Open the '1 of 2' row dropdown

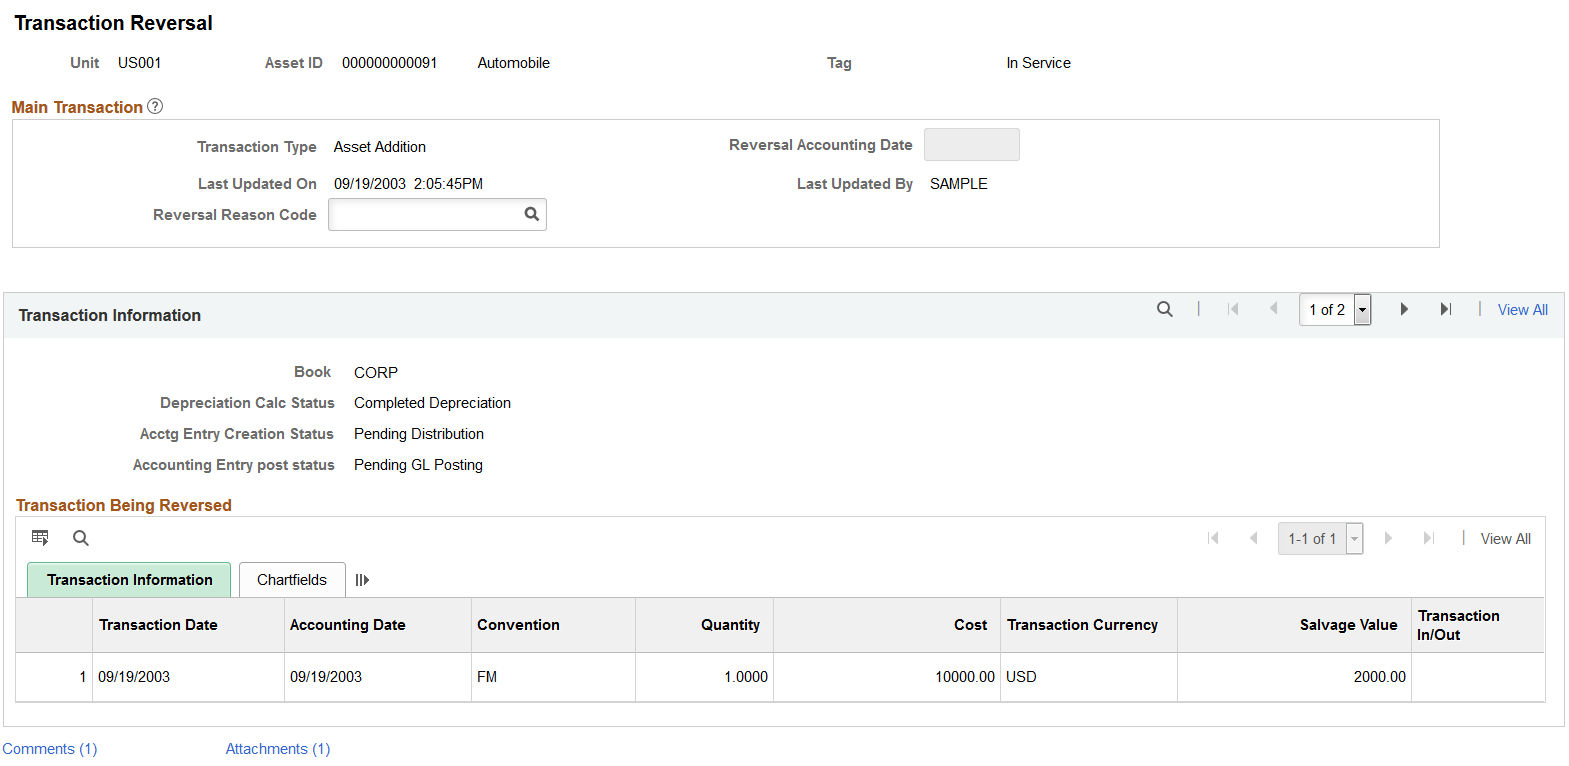click(x=1335, y=310)
